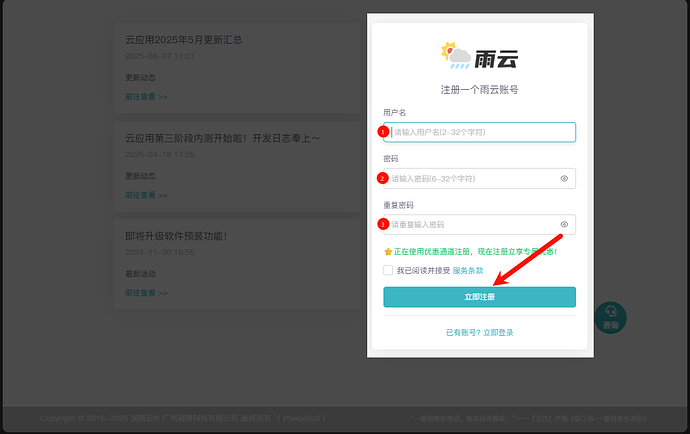Viewport: 690px width, 434px height.
Task: Click the 最新活动 category tag
Action: (x=140, y=274)
